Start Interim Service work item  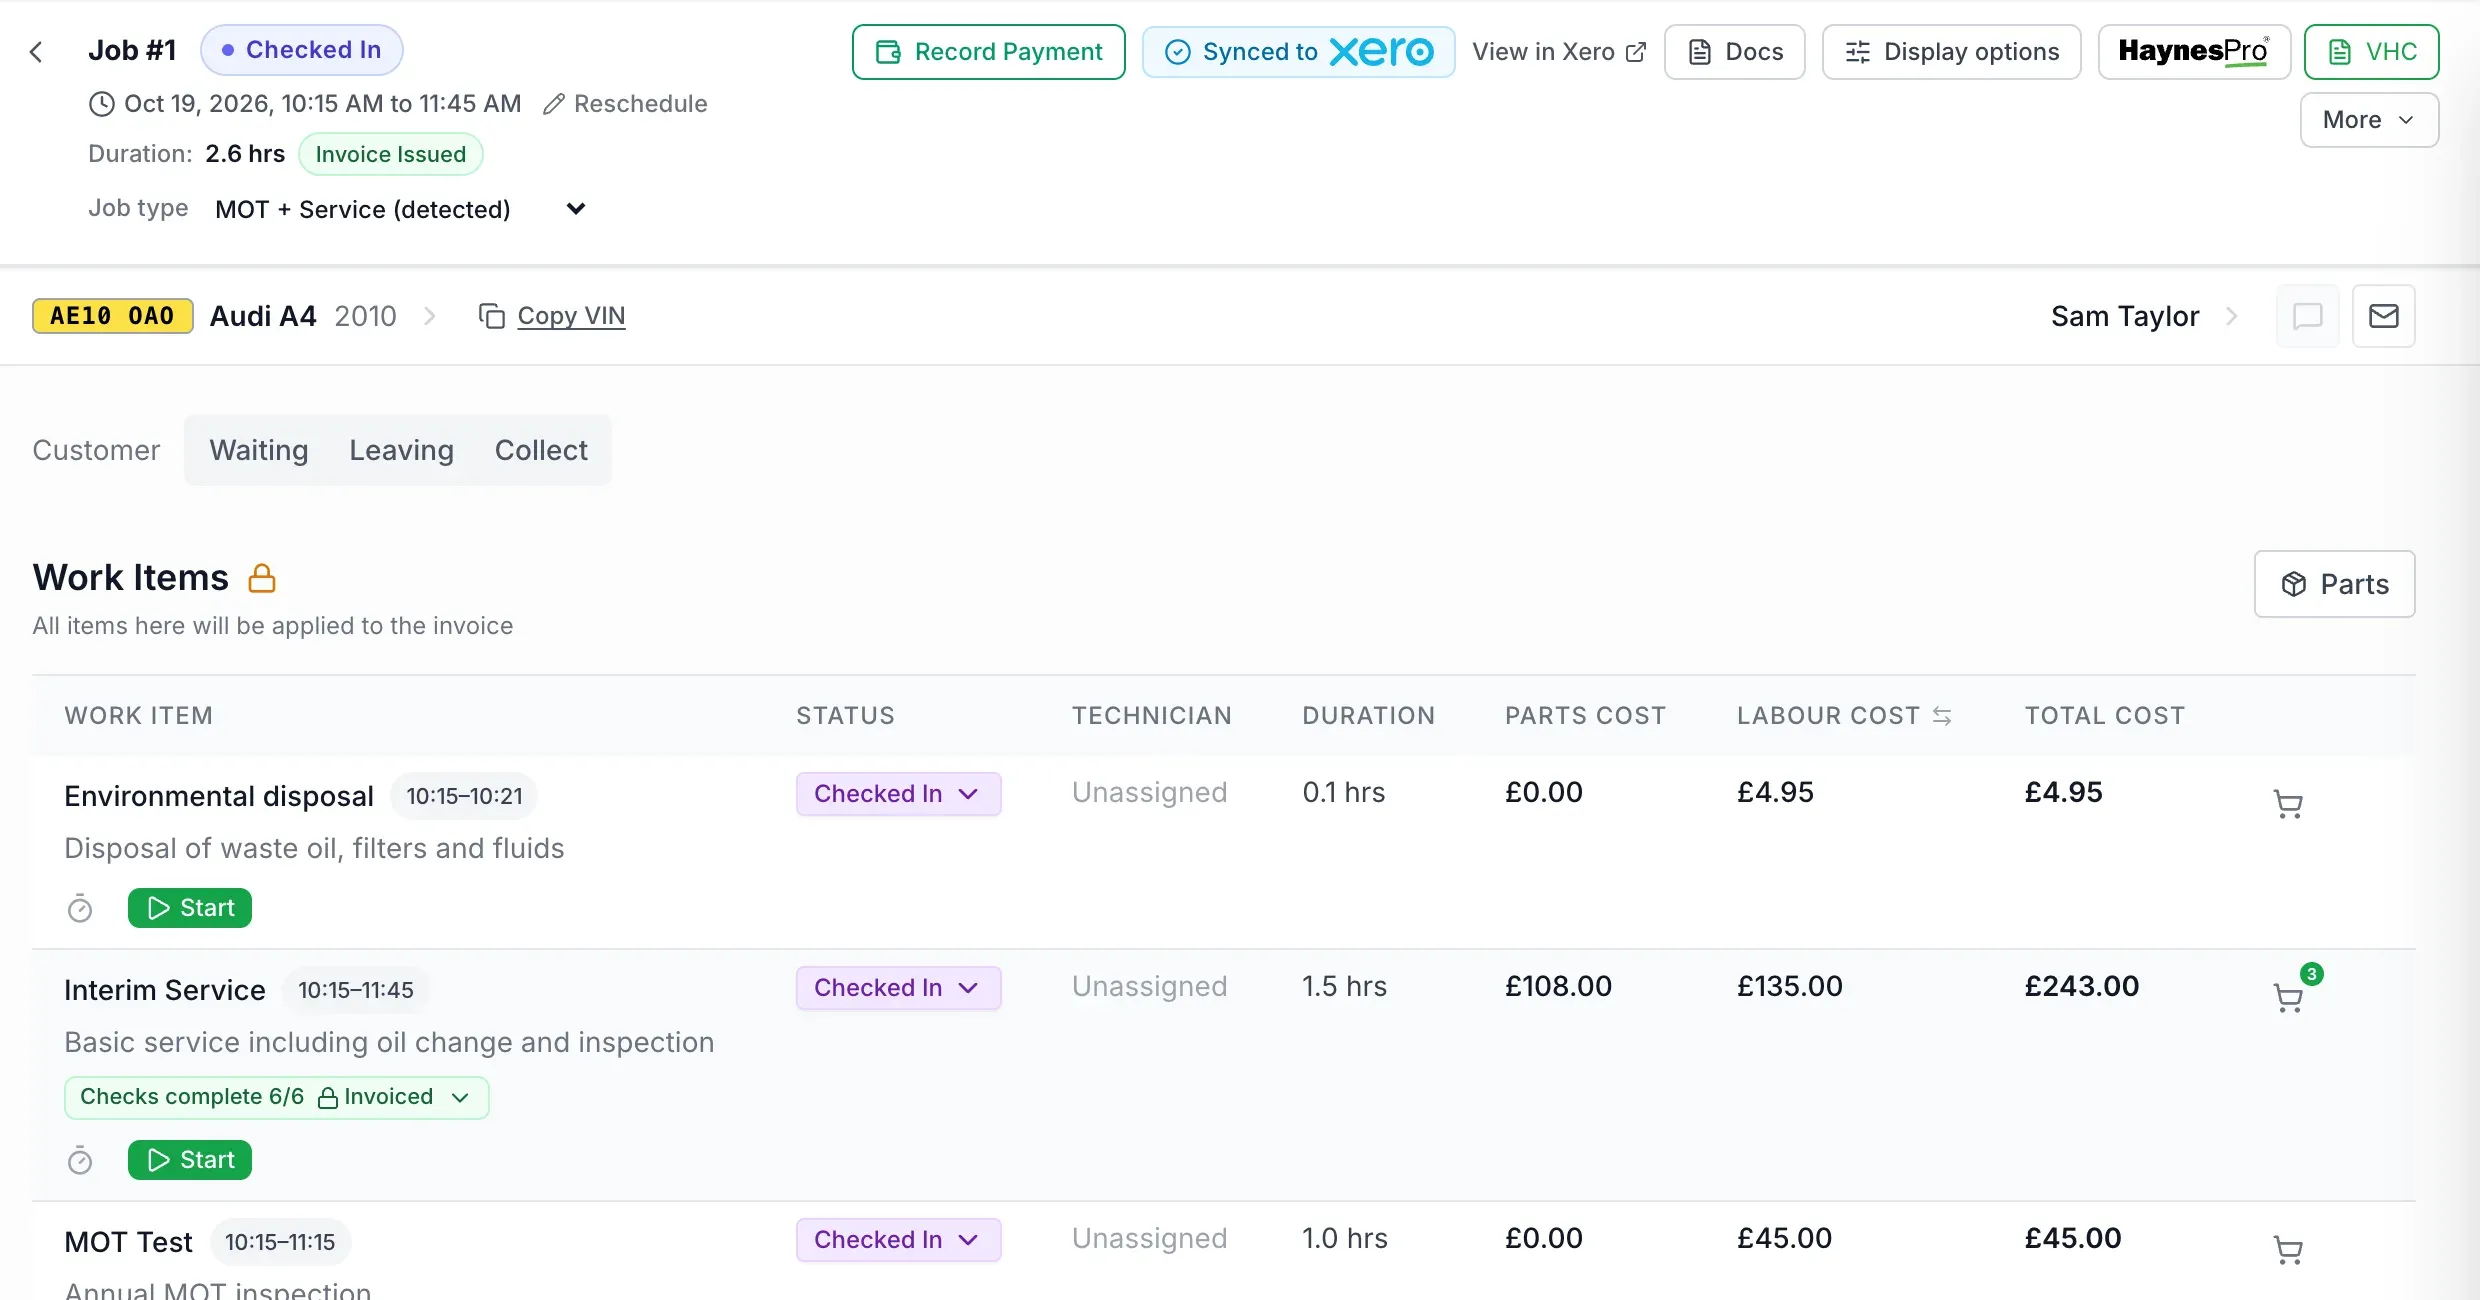point(190,1160)
